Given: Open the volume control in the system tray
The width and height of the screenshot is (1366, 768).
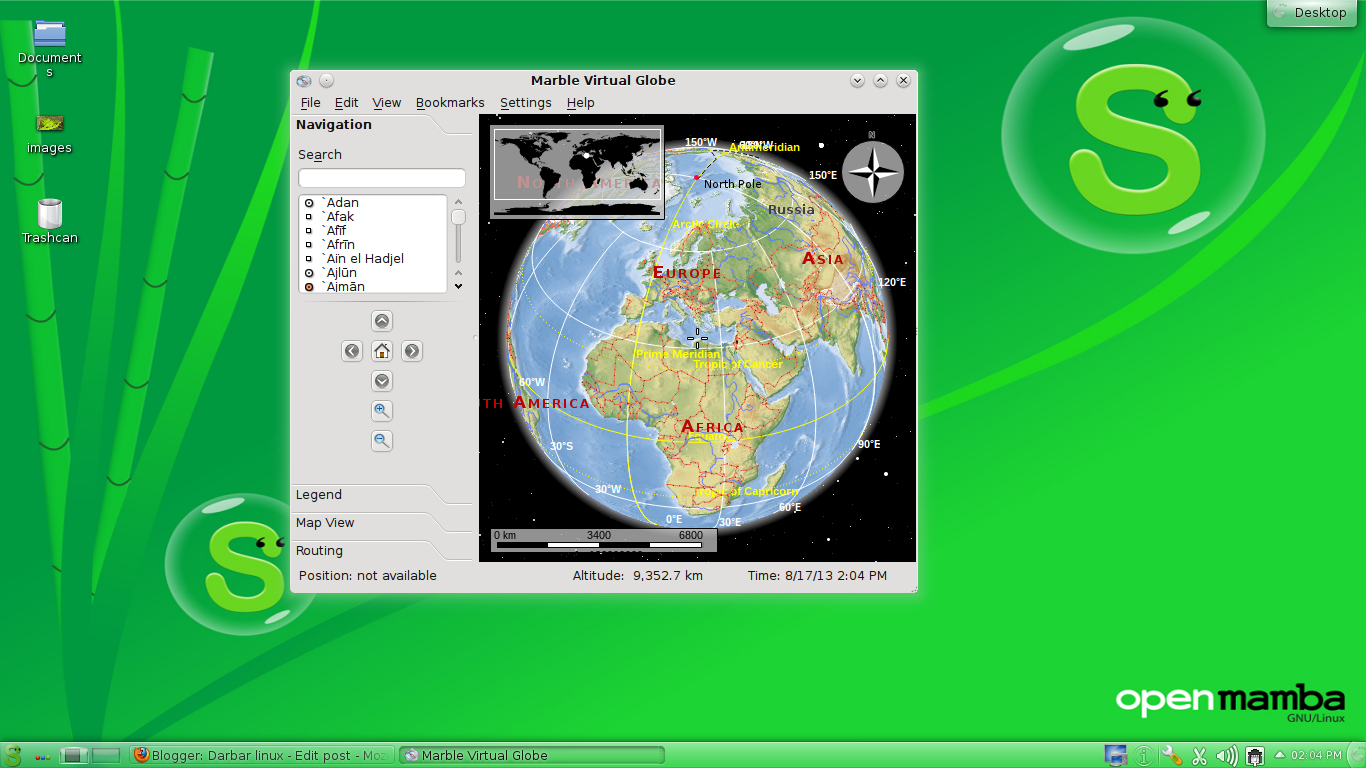Looking at the screenshot, I should (1224, 755).
